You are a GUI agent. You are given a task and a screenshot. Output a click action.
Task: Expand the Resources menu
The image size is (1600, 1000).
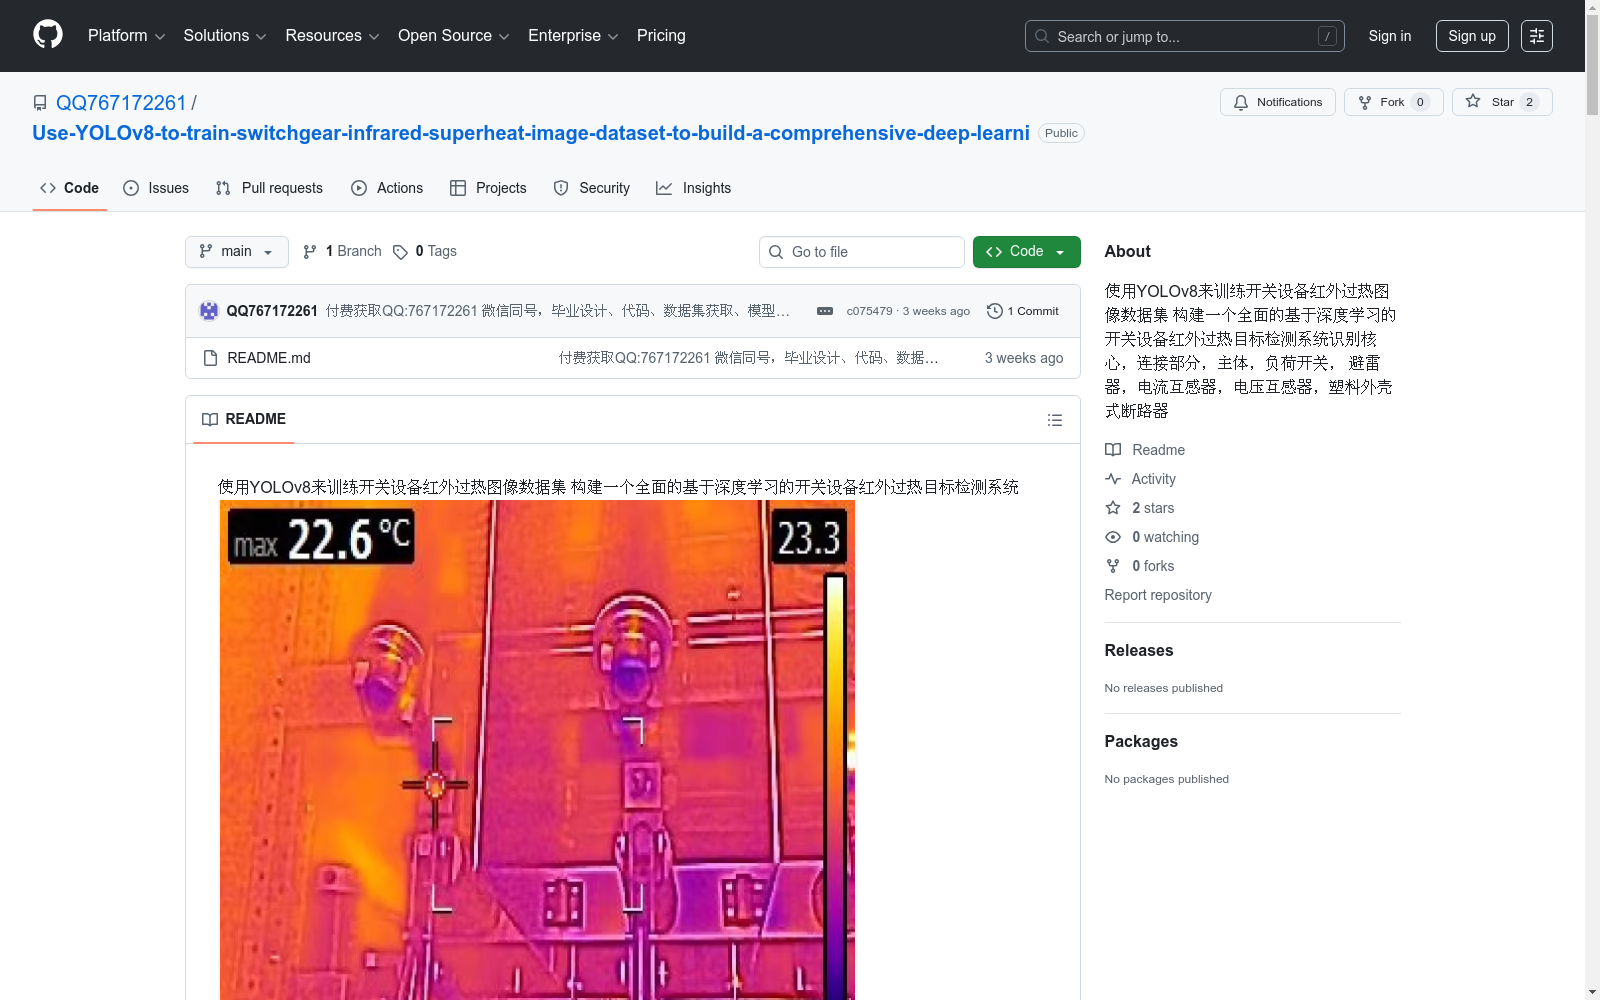[332, 36]
